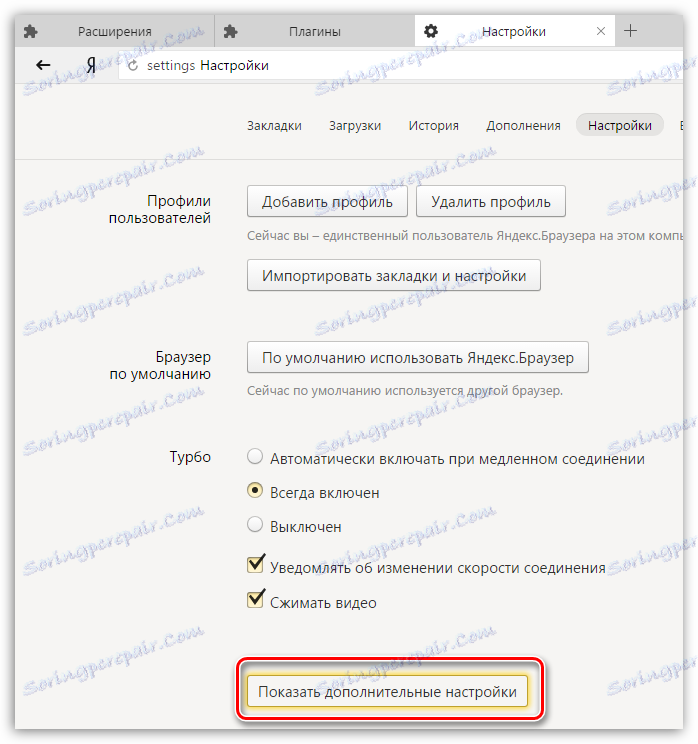The height and width of the screenshot is (744, 698).
Task: Click text starting "Сейчас вы – единственный пользователь"
Action: 465,236
